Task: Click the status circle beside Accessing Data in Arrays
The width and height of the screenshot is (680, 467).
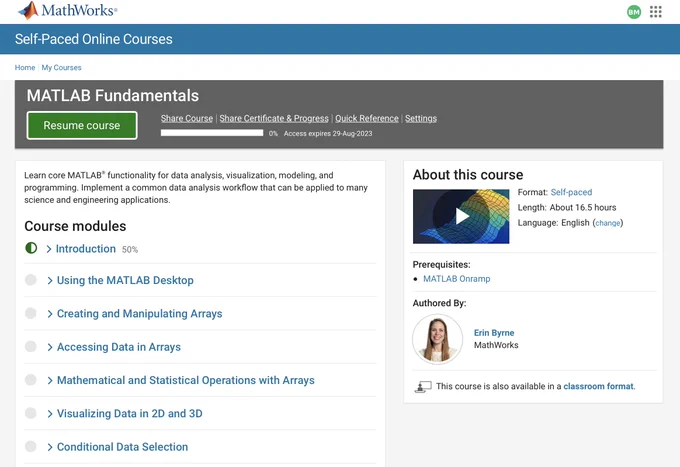Action: point(31,346)
